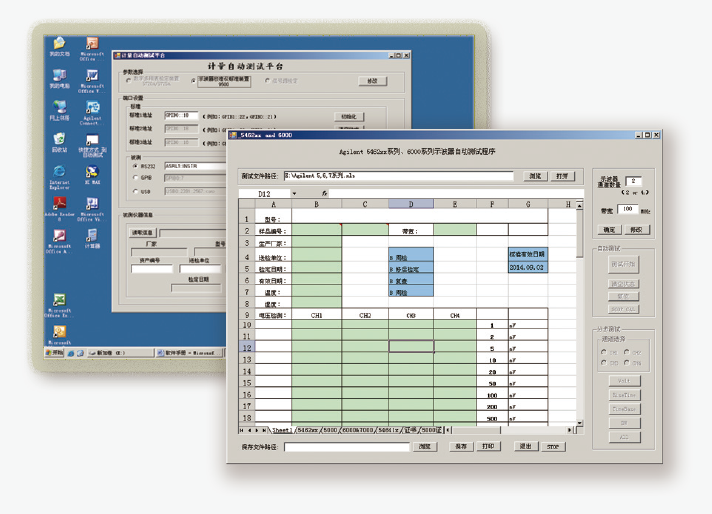Open Microsoft Office Excel desktop shortcut
This screenshot has width=712, height=514.
click(59, 301)
